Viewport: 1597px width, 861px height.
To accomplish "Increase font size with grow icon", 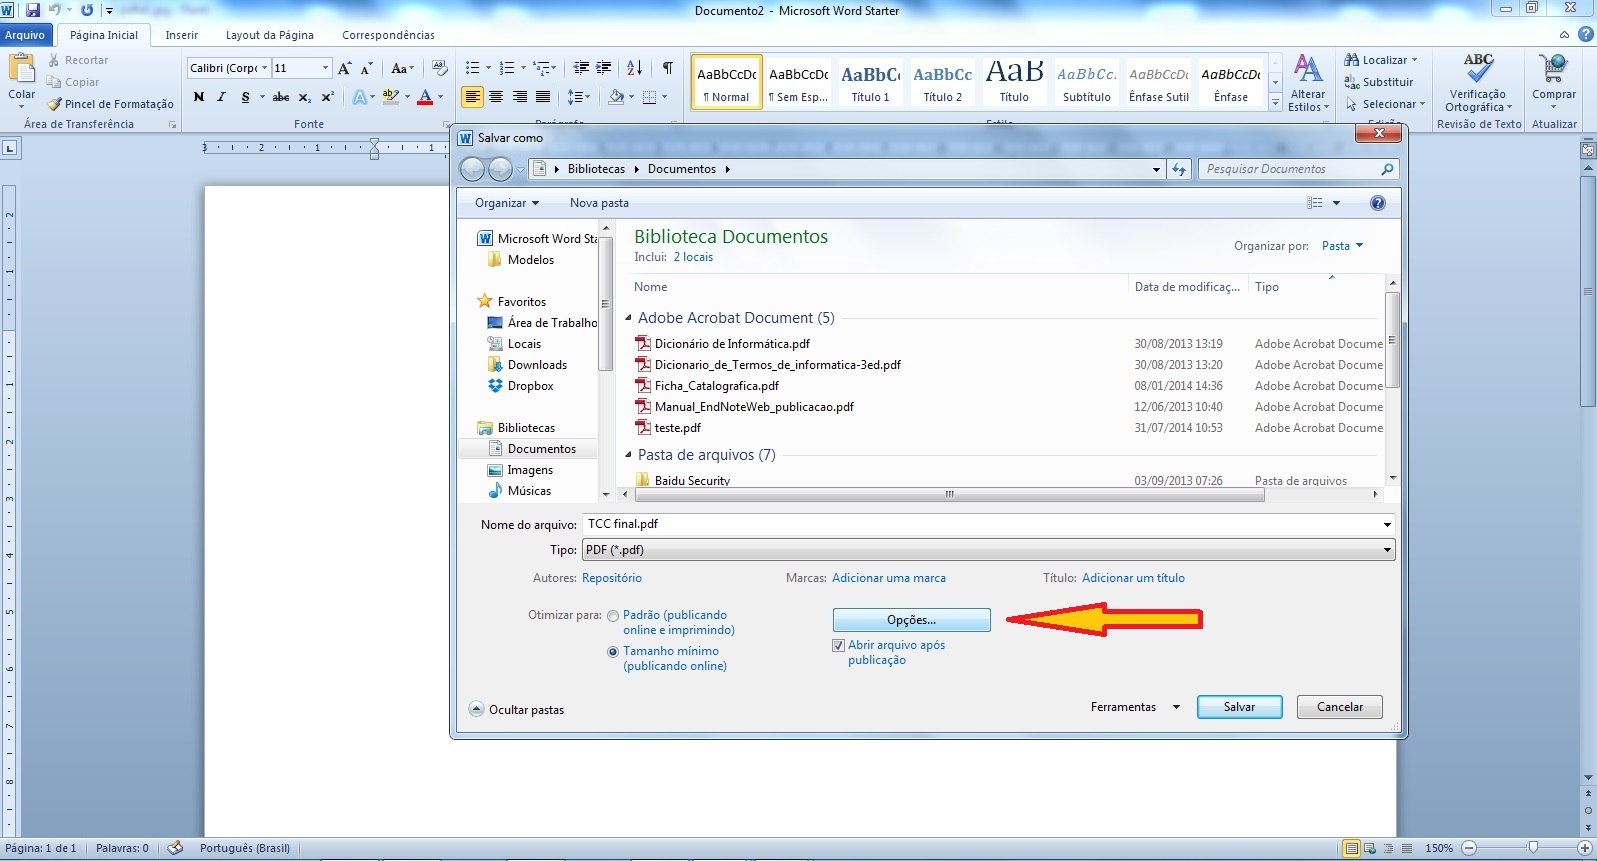I will pos(344,68).
